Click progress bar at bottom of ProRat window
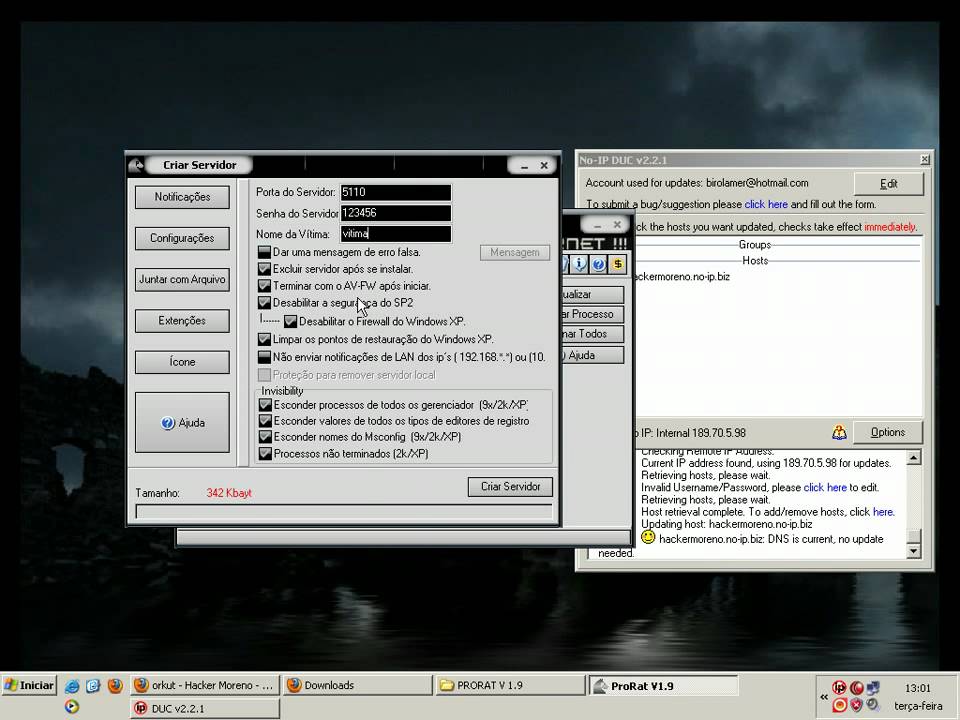The height and width of the screenshot is (720, 960). point(404,538)
